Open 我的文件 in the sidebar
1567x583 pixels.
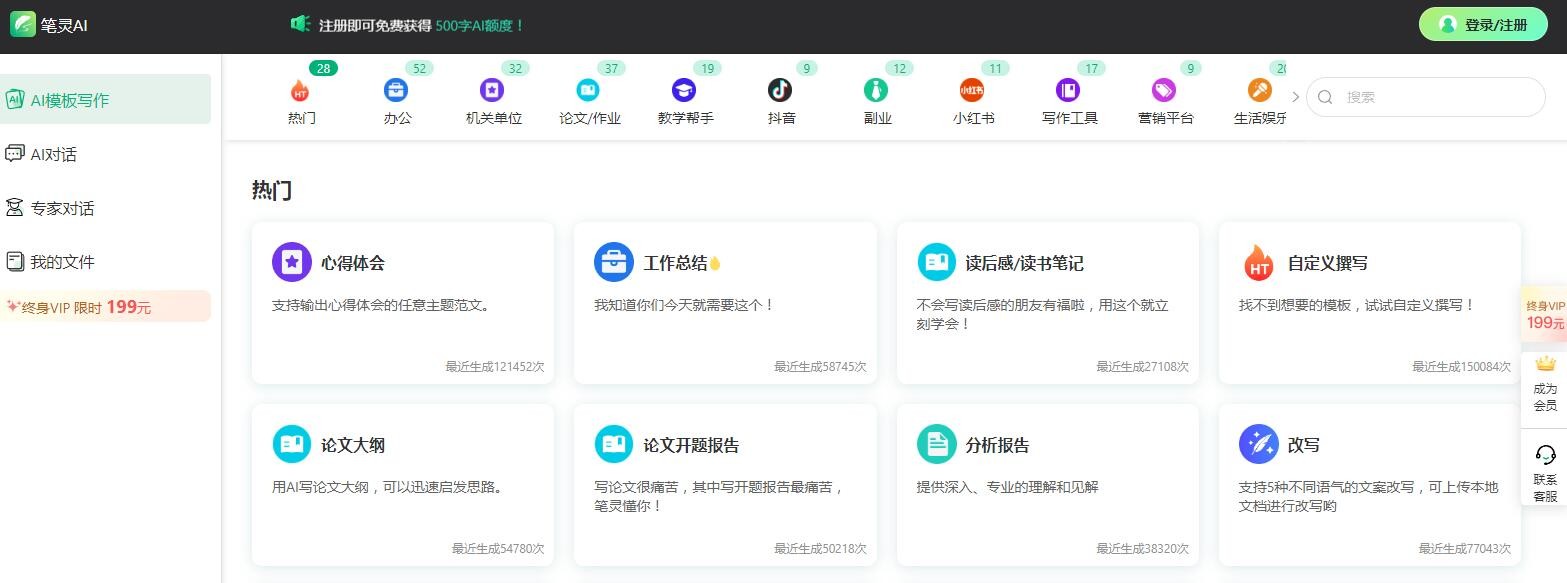tap(105, 262)
